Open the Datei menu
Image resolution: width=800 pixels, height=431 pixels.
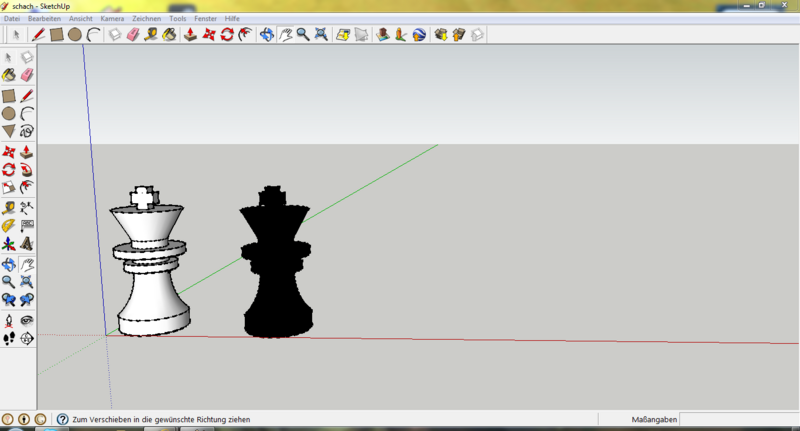point(12,19)
